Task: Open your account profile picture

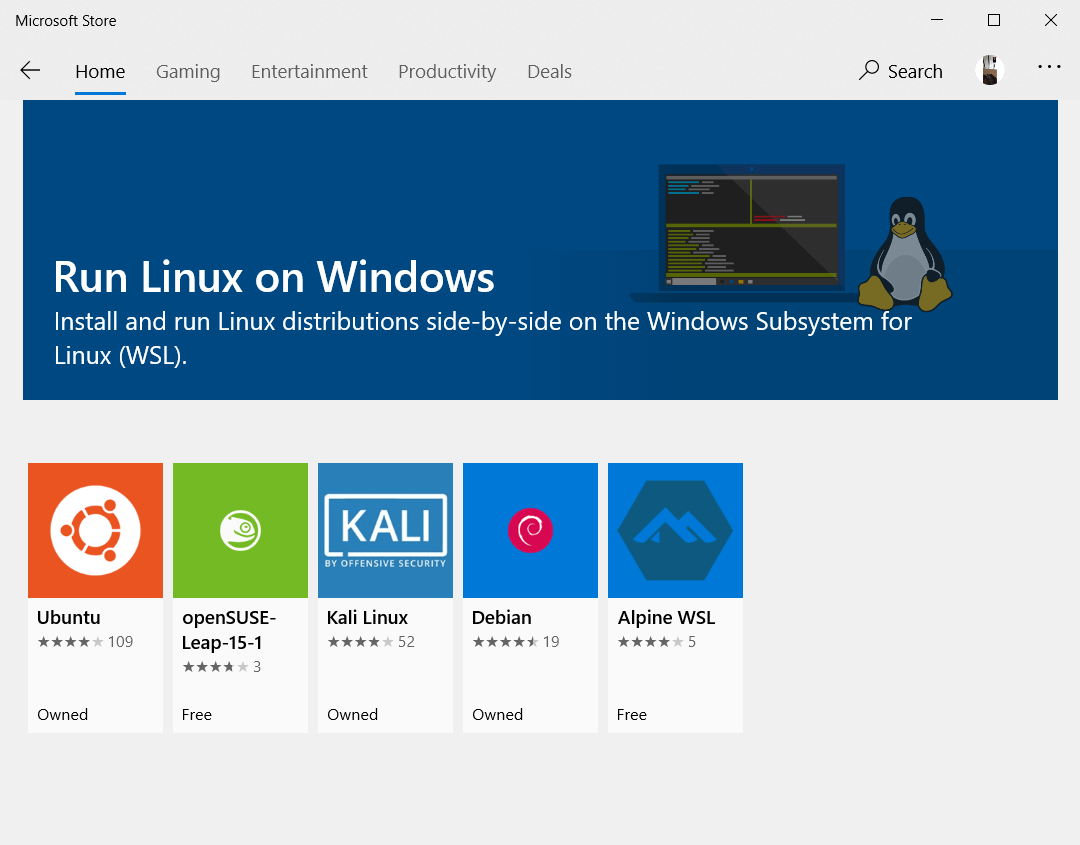Action: [x=989, y=70]
